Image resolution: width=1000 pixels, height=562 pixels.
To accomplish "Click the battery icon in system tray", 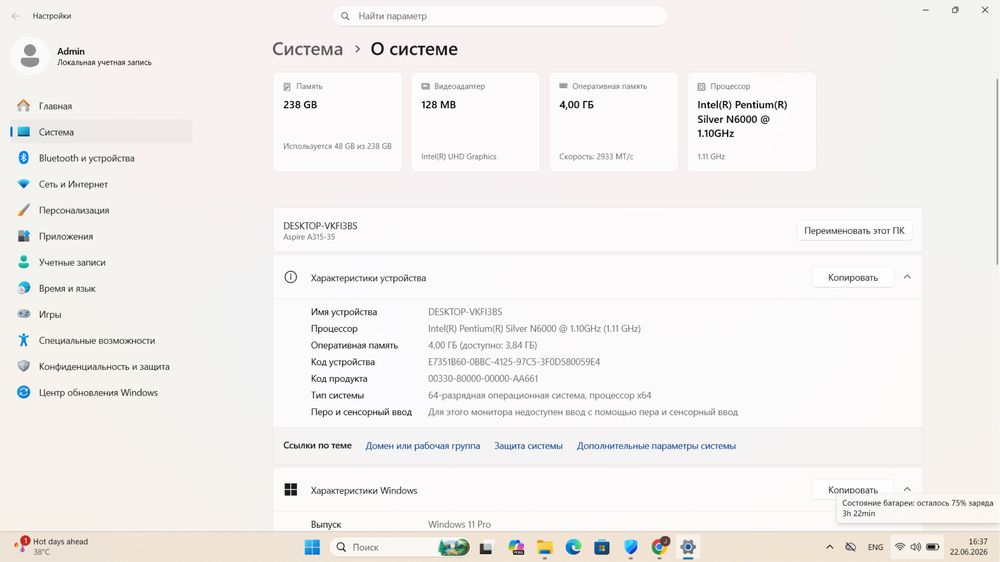I will (932, 547).
